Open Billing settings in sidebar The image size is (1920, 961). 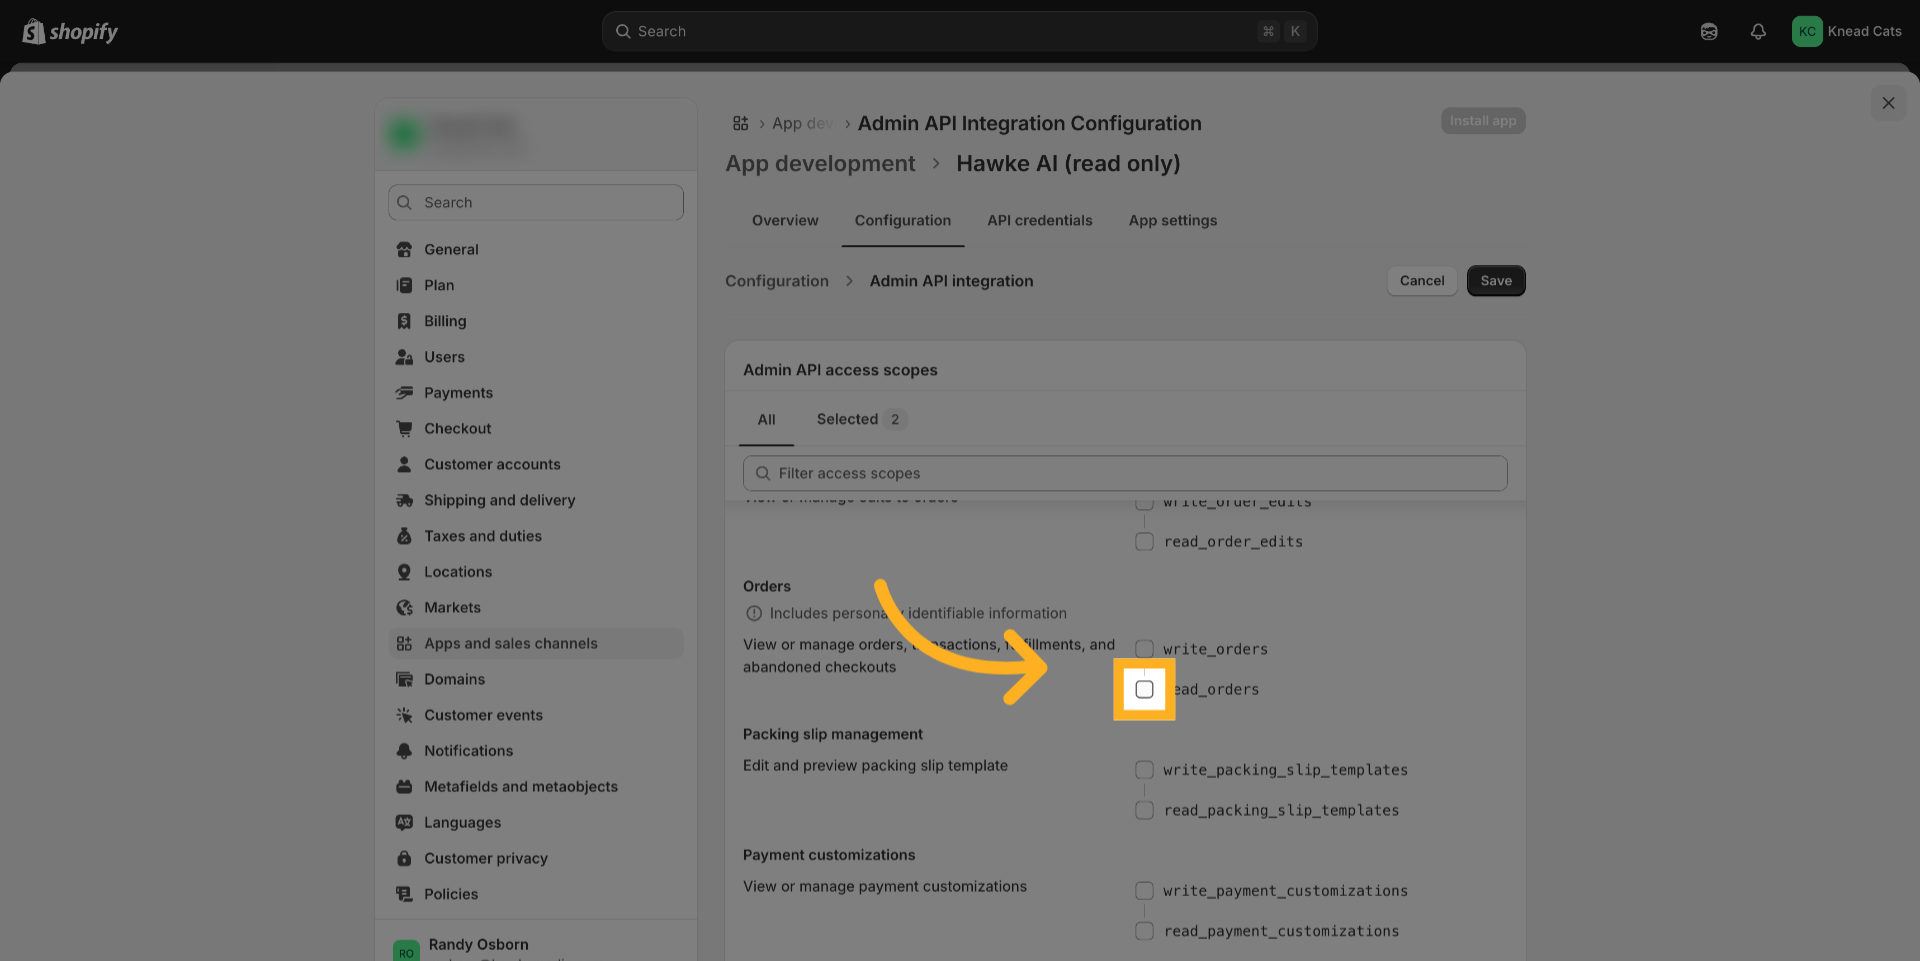click(x=444, y=321)
